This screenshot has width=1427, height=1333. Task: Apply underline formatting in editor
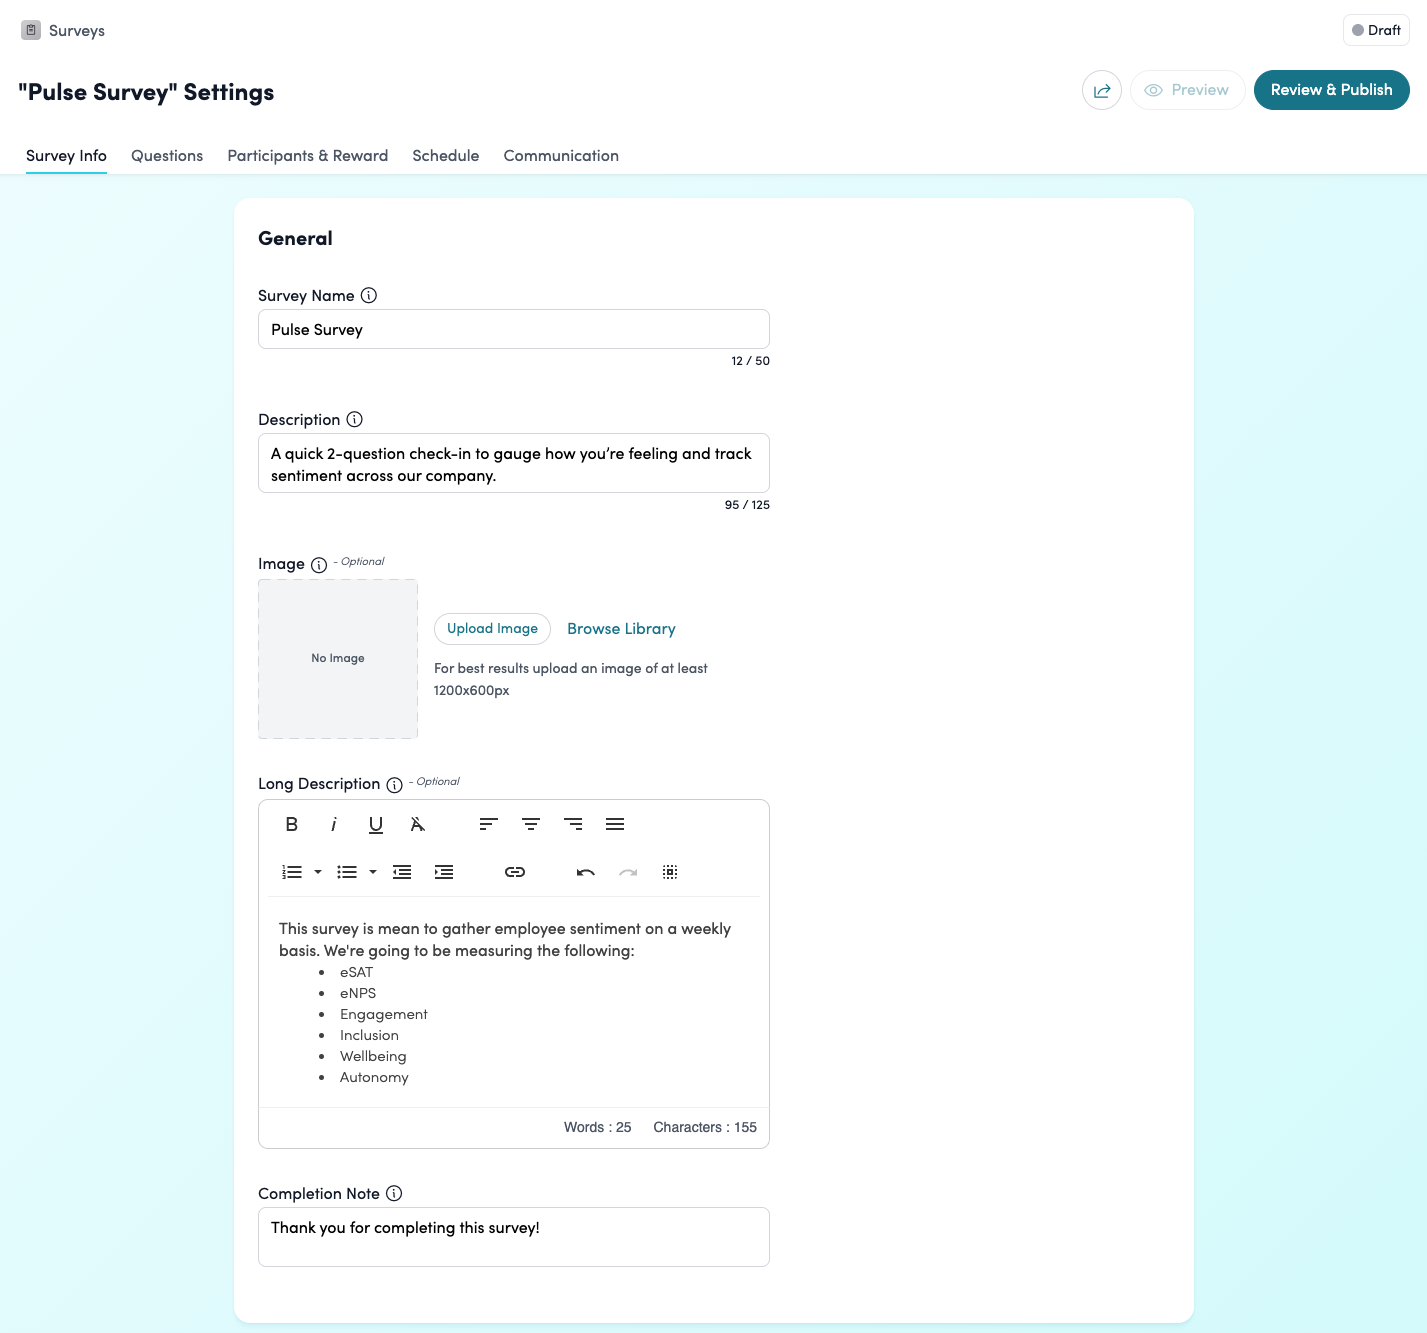point(376,824)
